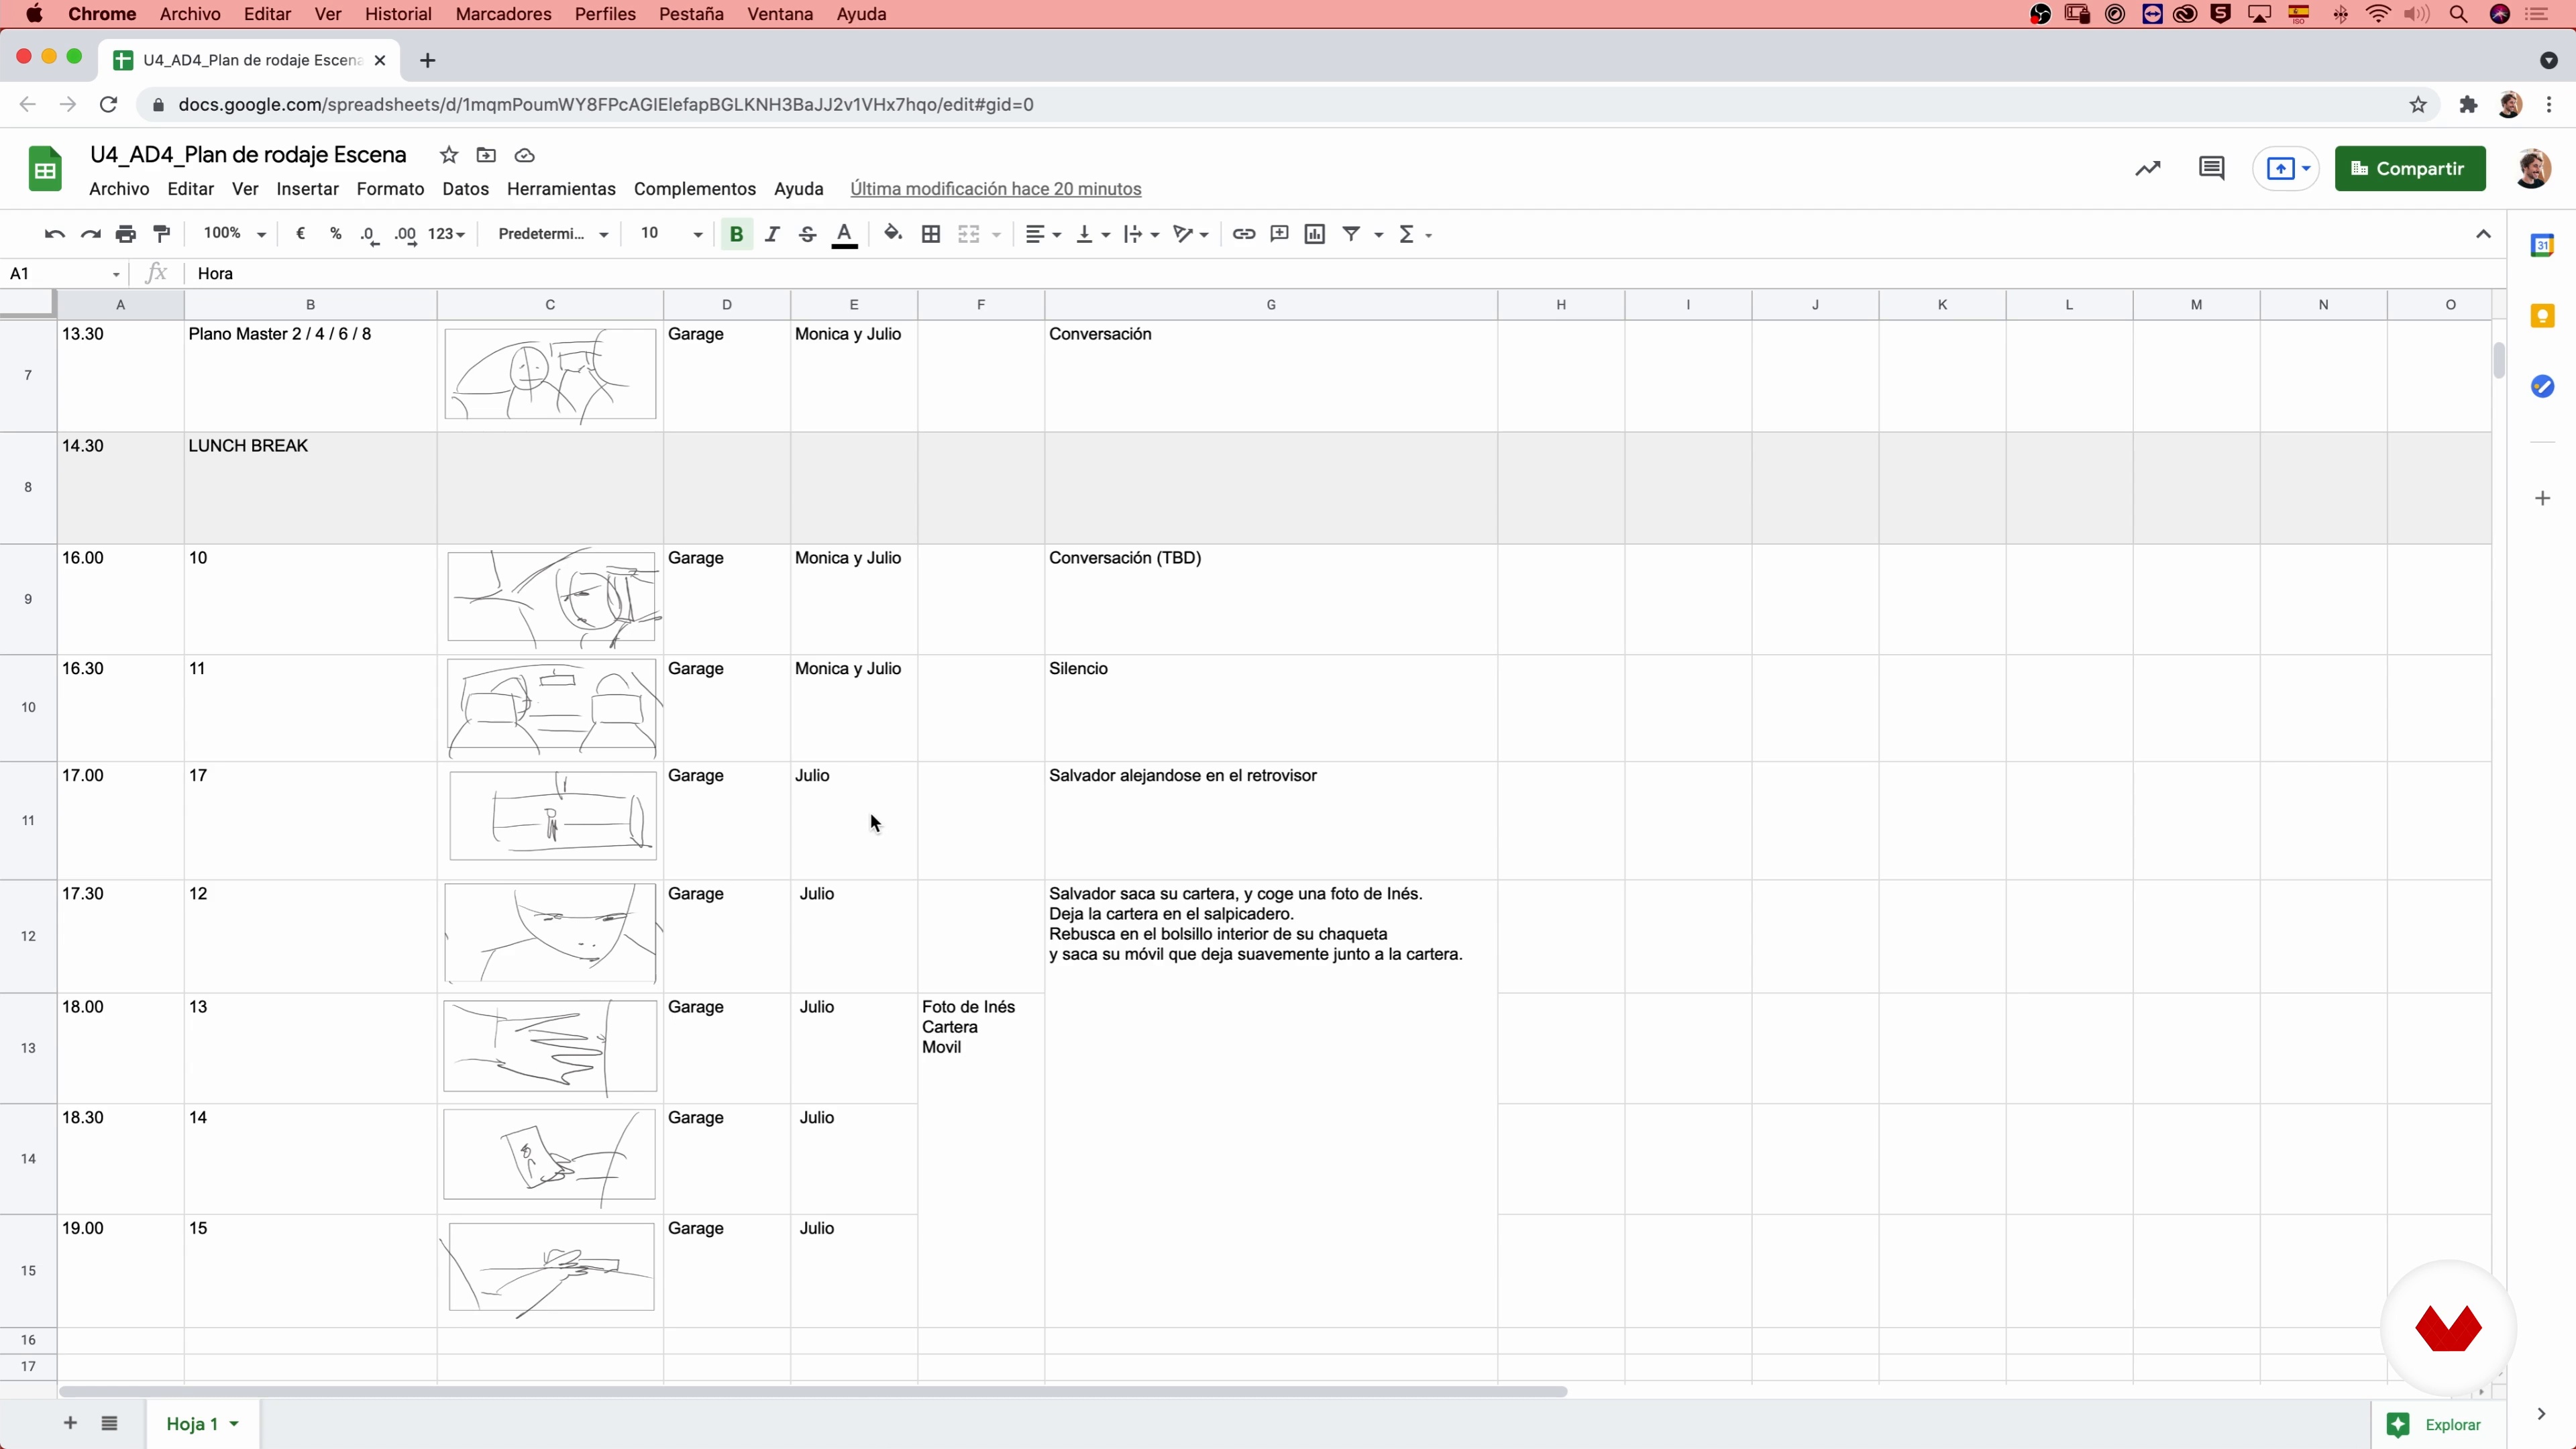Viewport: 2576px width, 1449px height.
Task: Select the Paint format tool
Action: 161,234
